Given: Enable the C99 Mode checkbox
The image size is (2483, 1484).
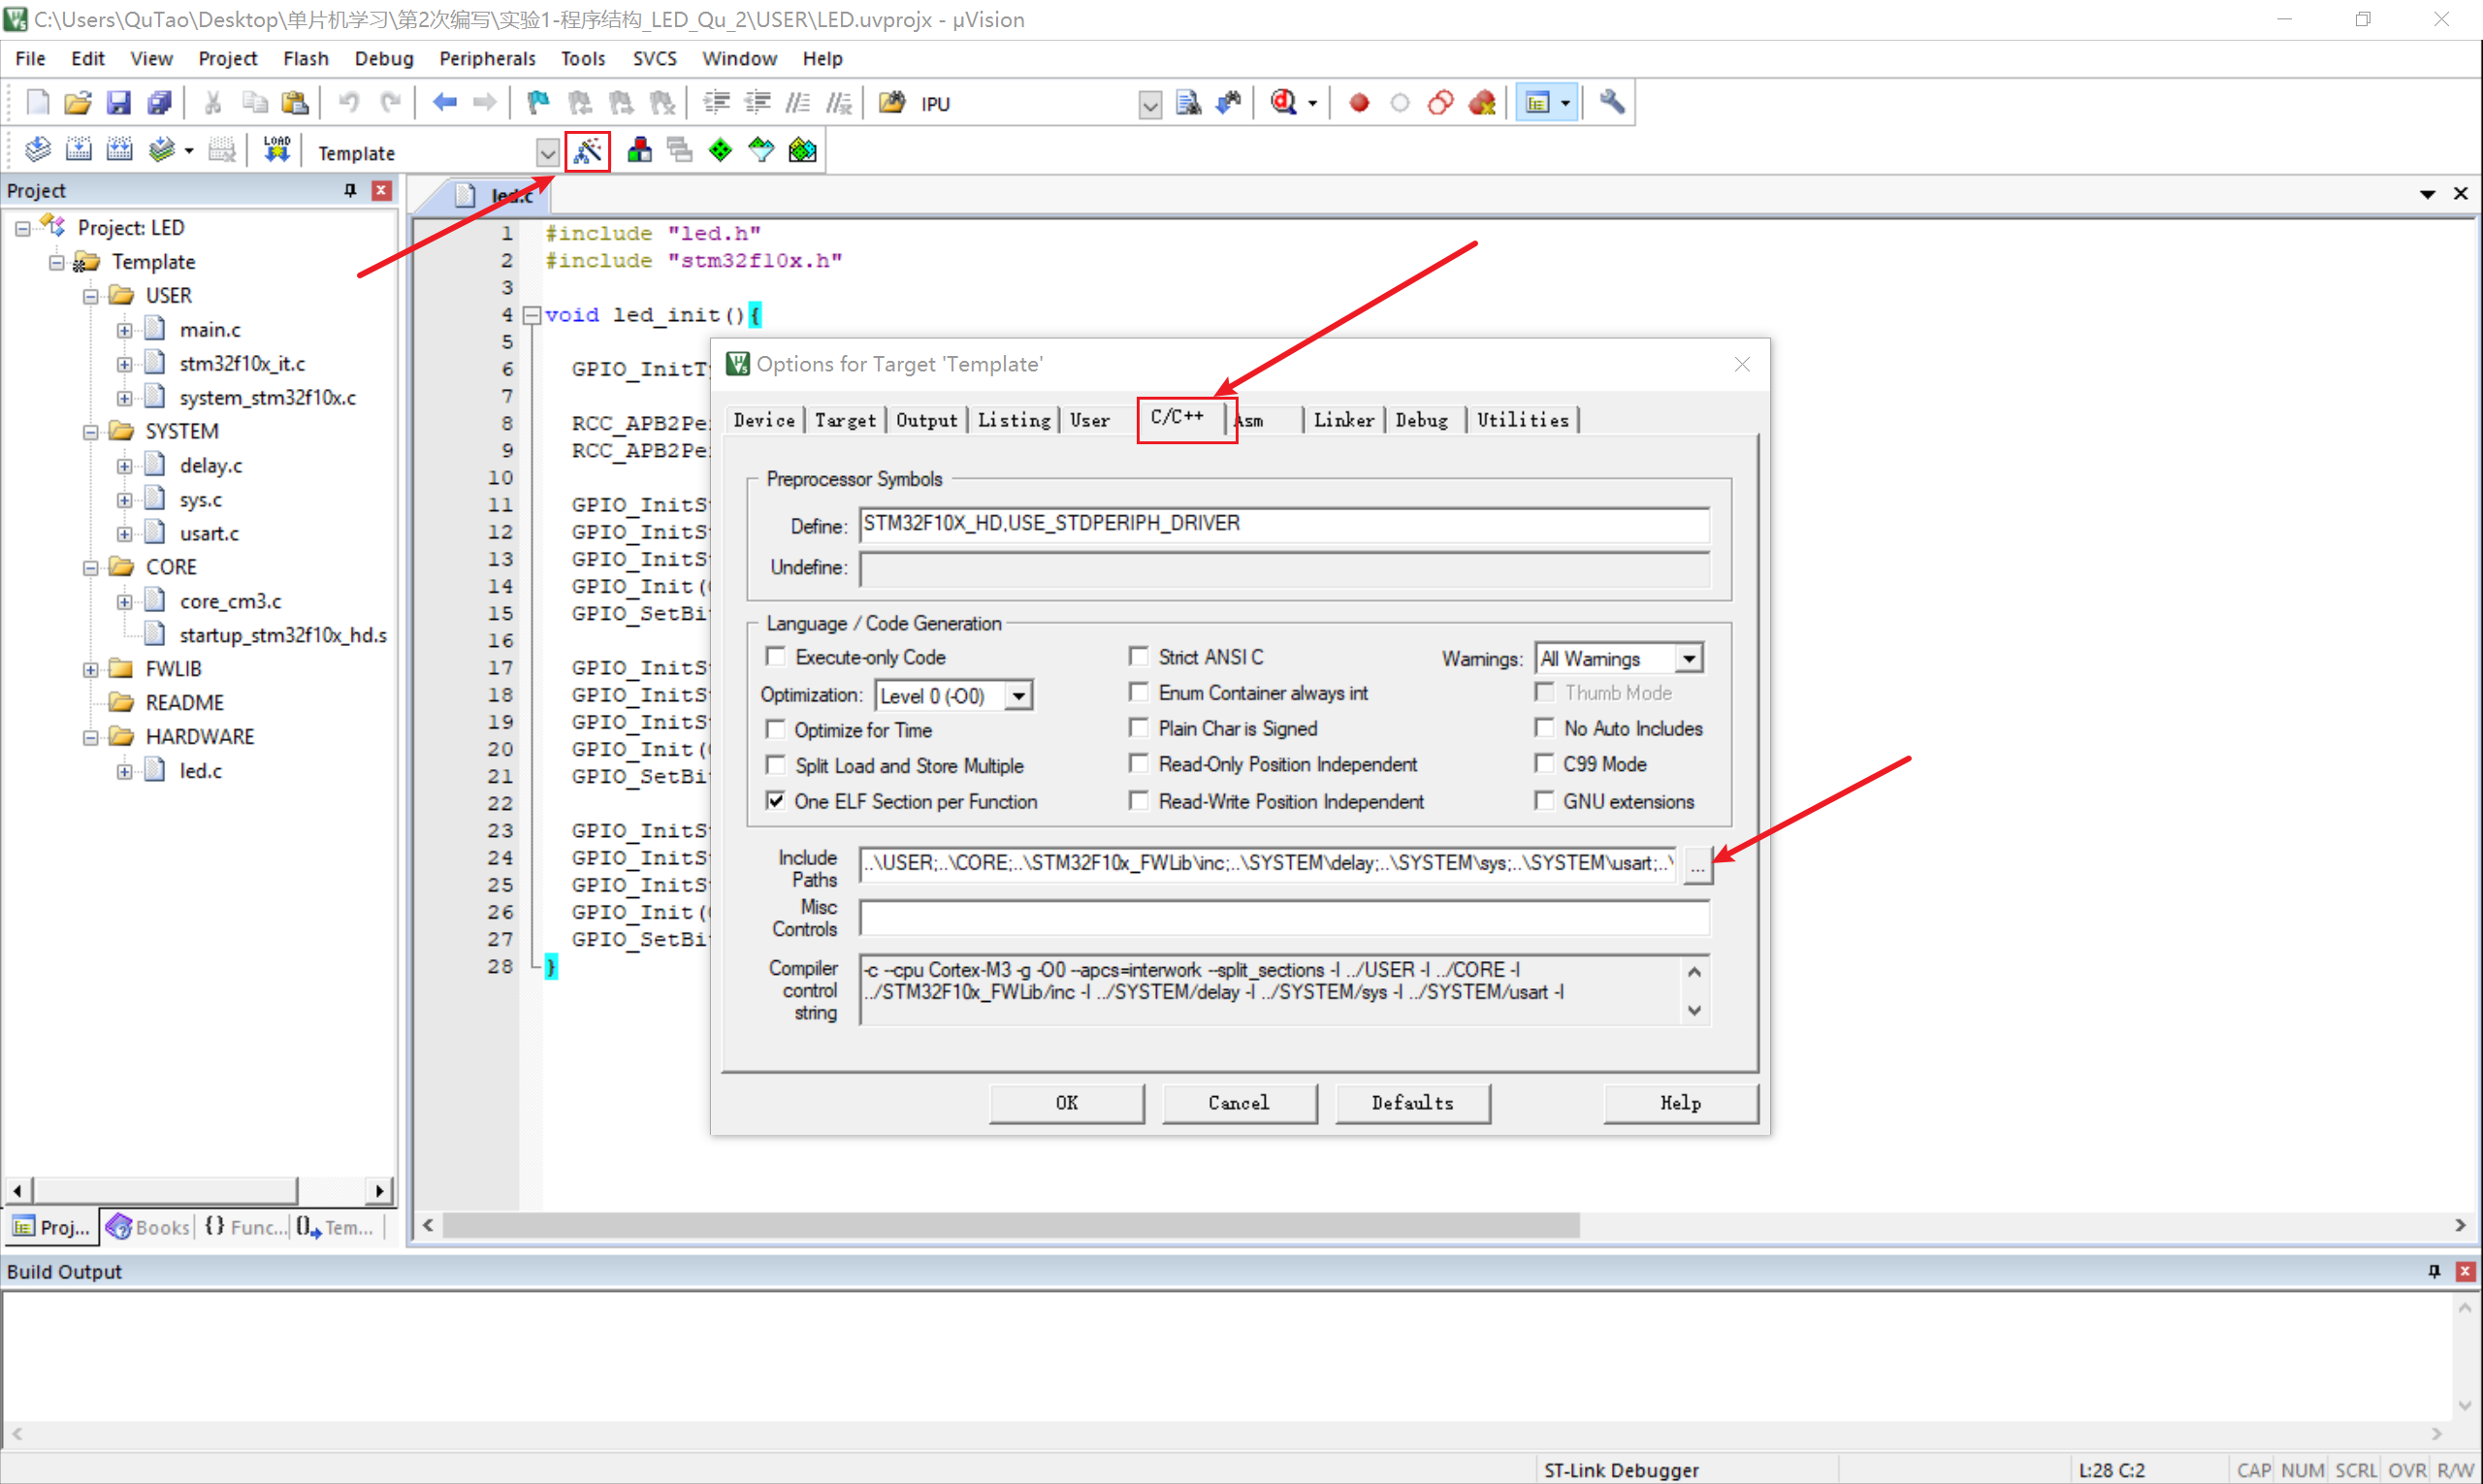Looking at the screenshot, I should coord(1544,764).
